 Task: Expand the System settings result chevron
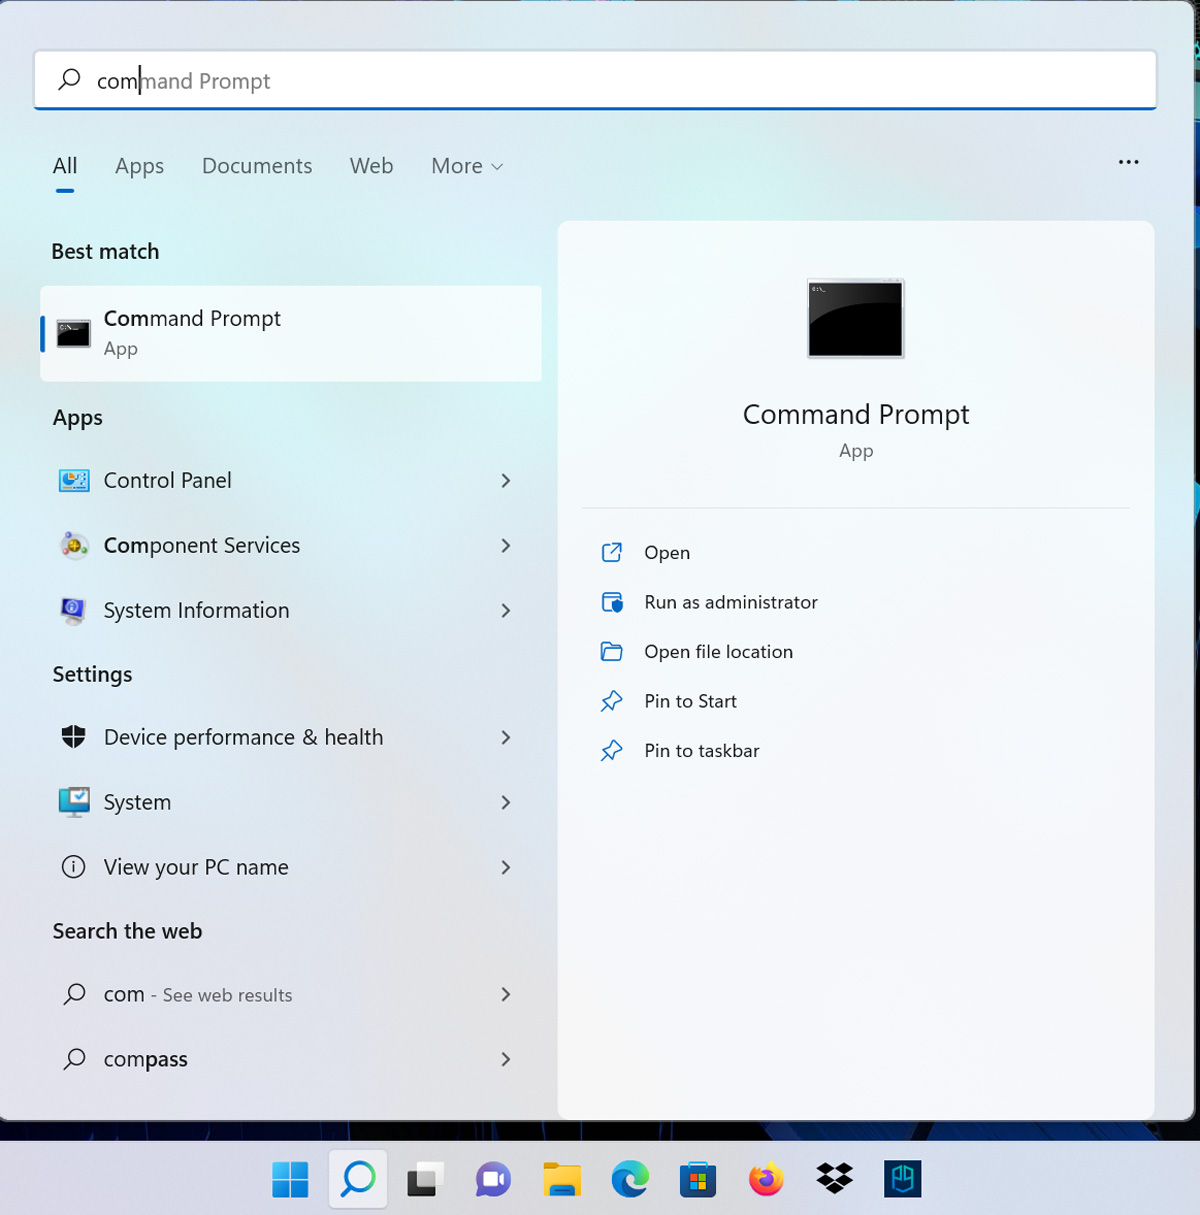[506, 802]
